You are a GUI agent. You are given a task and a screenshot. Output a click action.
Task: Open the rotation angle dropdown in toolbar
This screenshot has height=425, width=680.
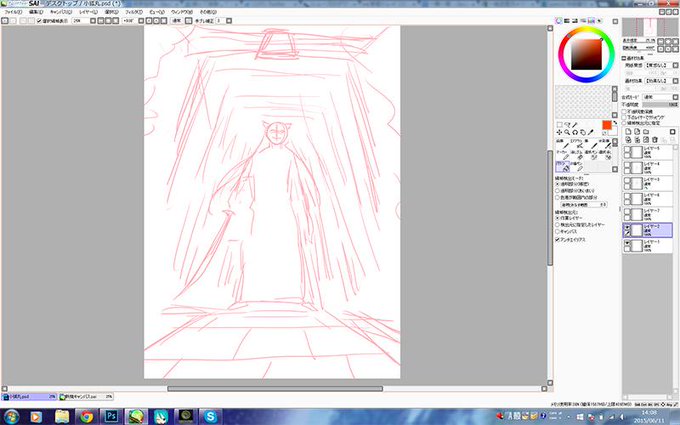pyautogui.click(x=141, y=21)
